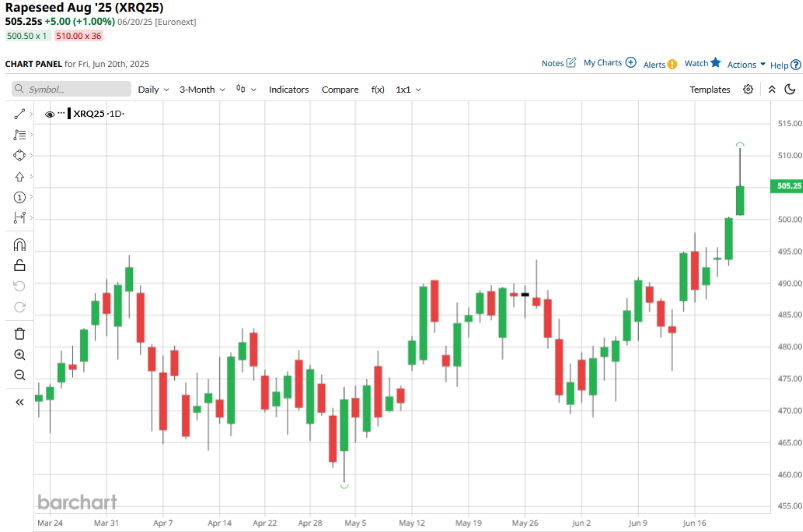Select the arrow shape annotation tool
The height and width of the screenshot is (532, 803).
coord(19,176)
